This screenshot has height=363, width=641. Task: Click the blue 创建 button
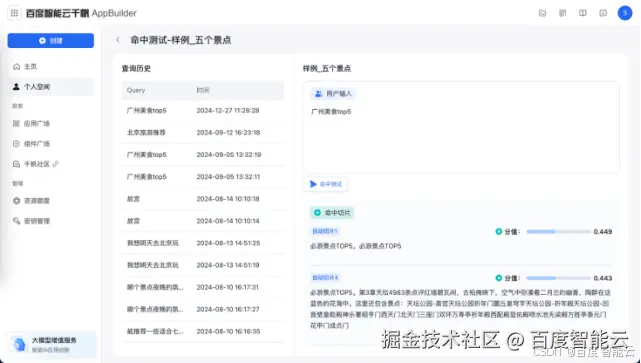point(51,40)
